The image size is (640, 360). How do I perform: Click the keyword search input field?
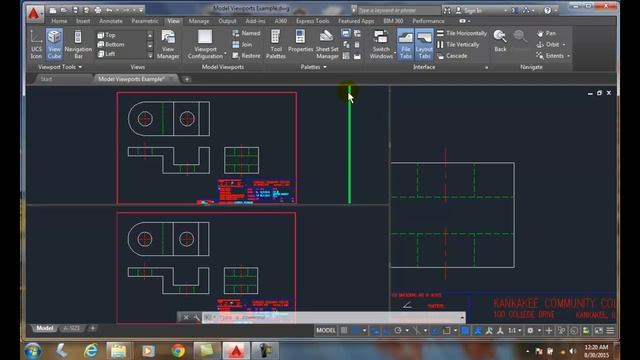point(398,11)
